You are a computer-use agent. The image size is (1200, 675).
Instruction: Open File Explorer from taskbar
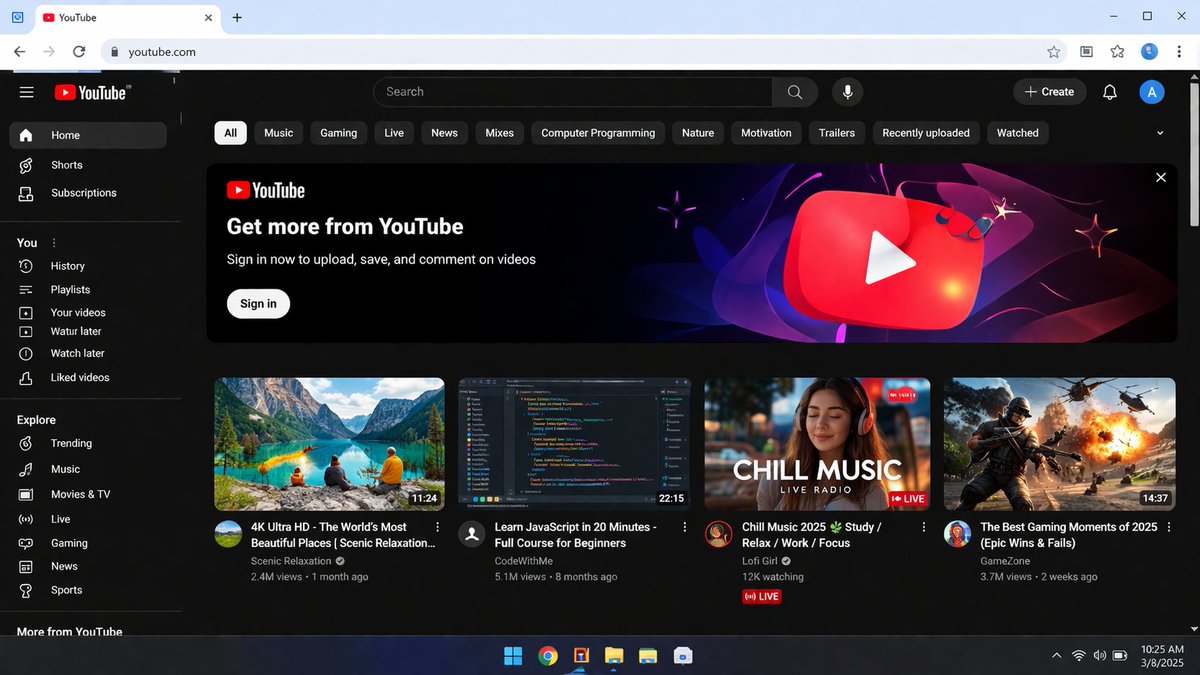(614, 656)
